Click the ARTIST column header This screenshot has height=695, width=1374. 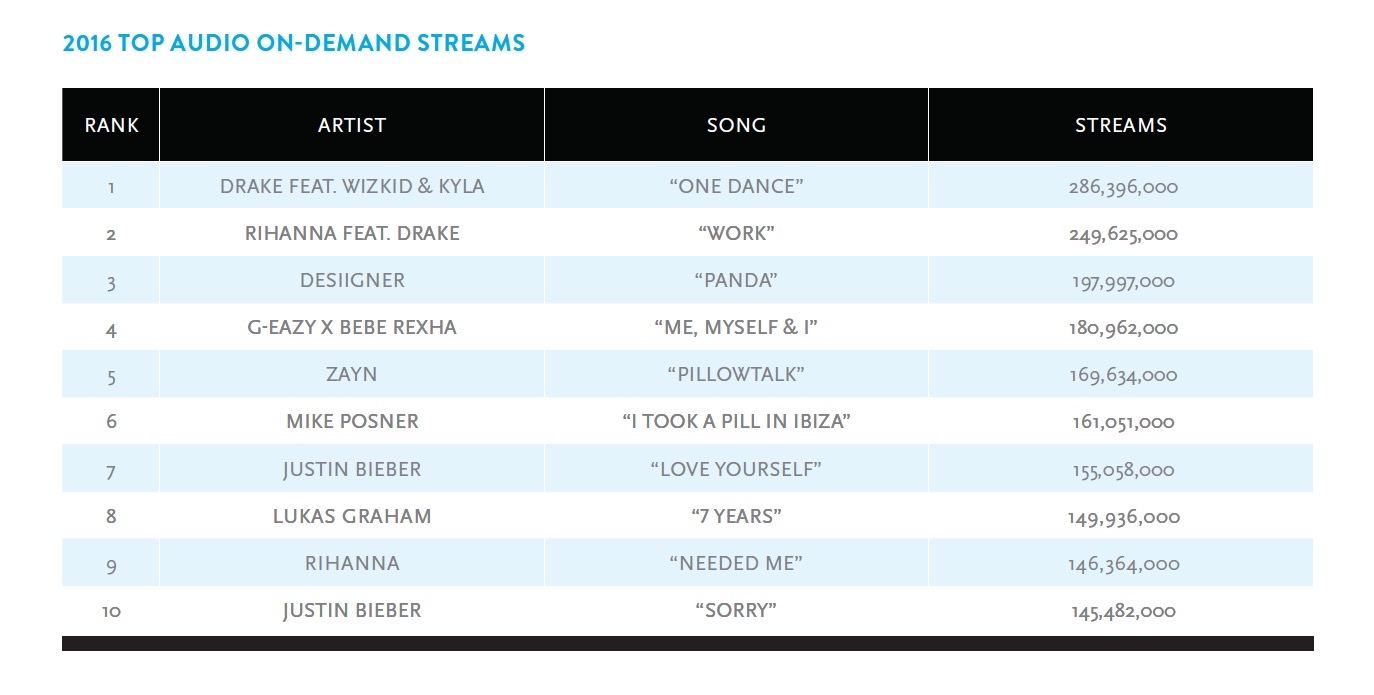coord(352,125)
